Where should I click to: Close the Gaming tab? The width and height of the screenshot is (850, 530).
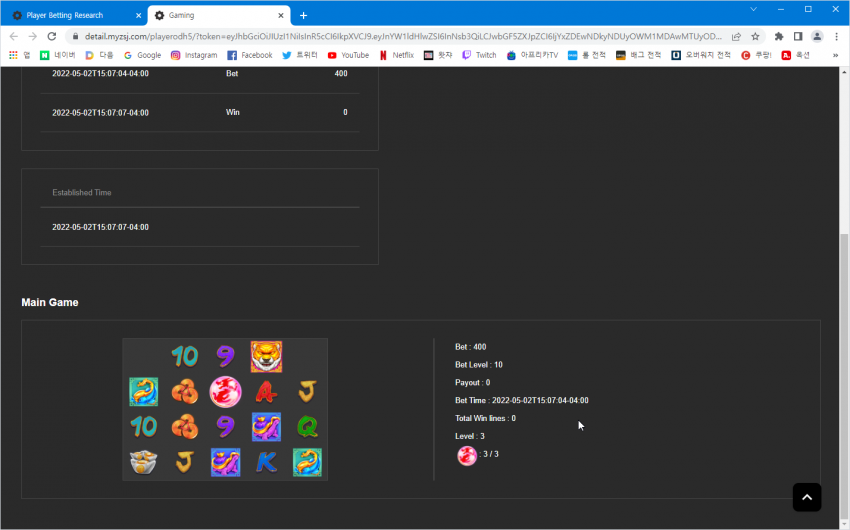click(x=281, y=15)
